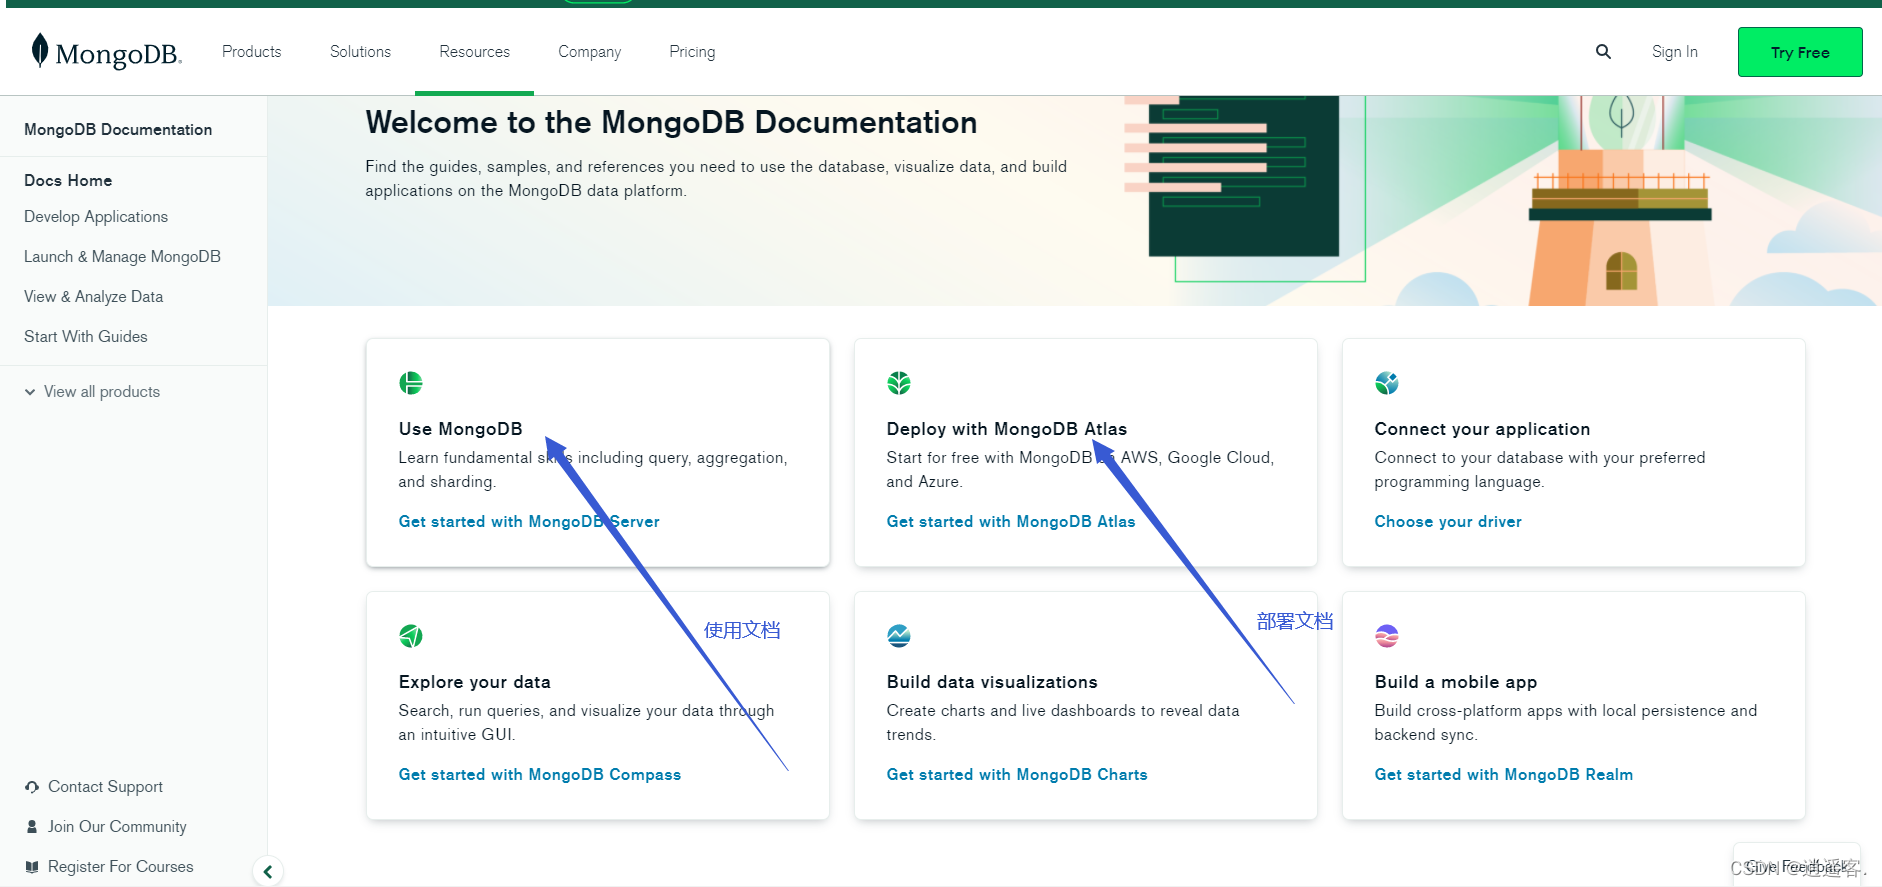1882x887 pixels.
Task: Open Get started with MongoDB Atlas
Action: (x=1011, y=522)
